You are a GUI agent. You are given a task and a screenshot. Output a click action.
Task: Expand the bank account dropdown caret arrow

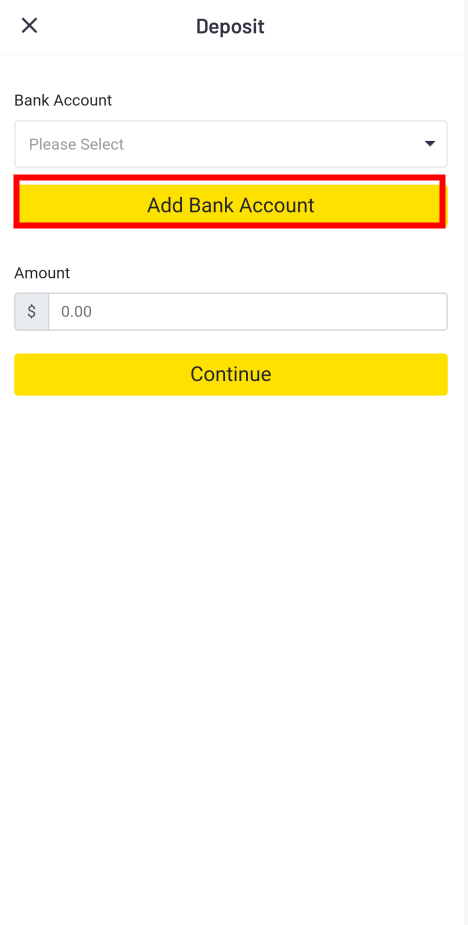430,144
